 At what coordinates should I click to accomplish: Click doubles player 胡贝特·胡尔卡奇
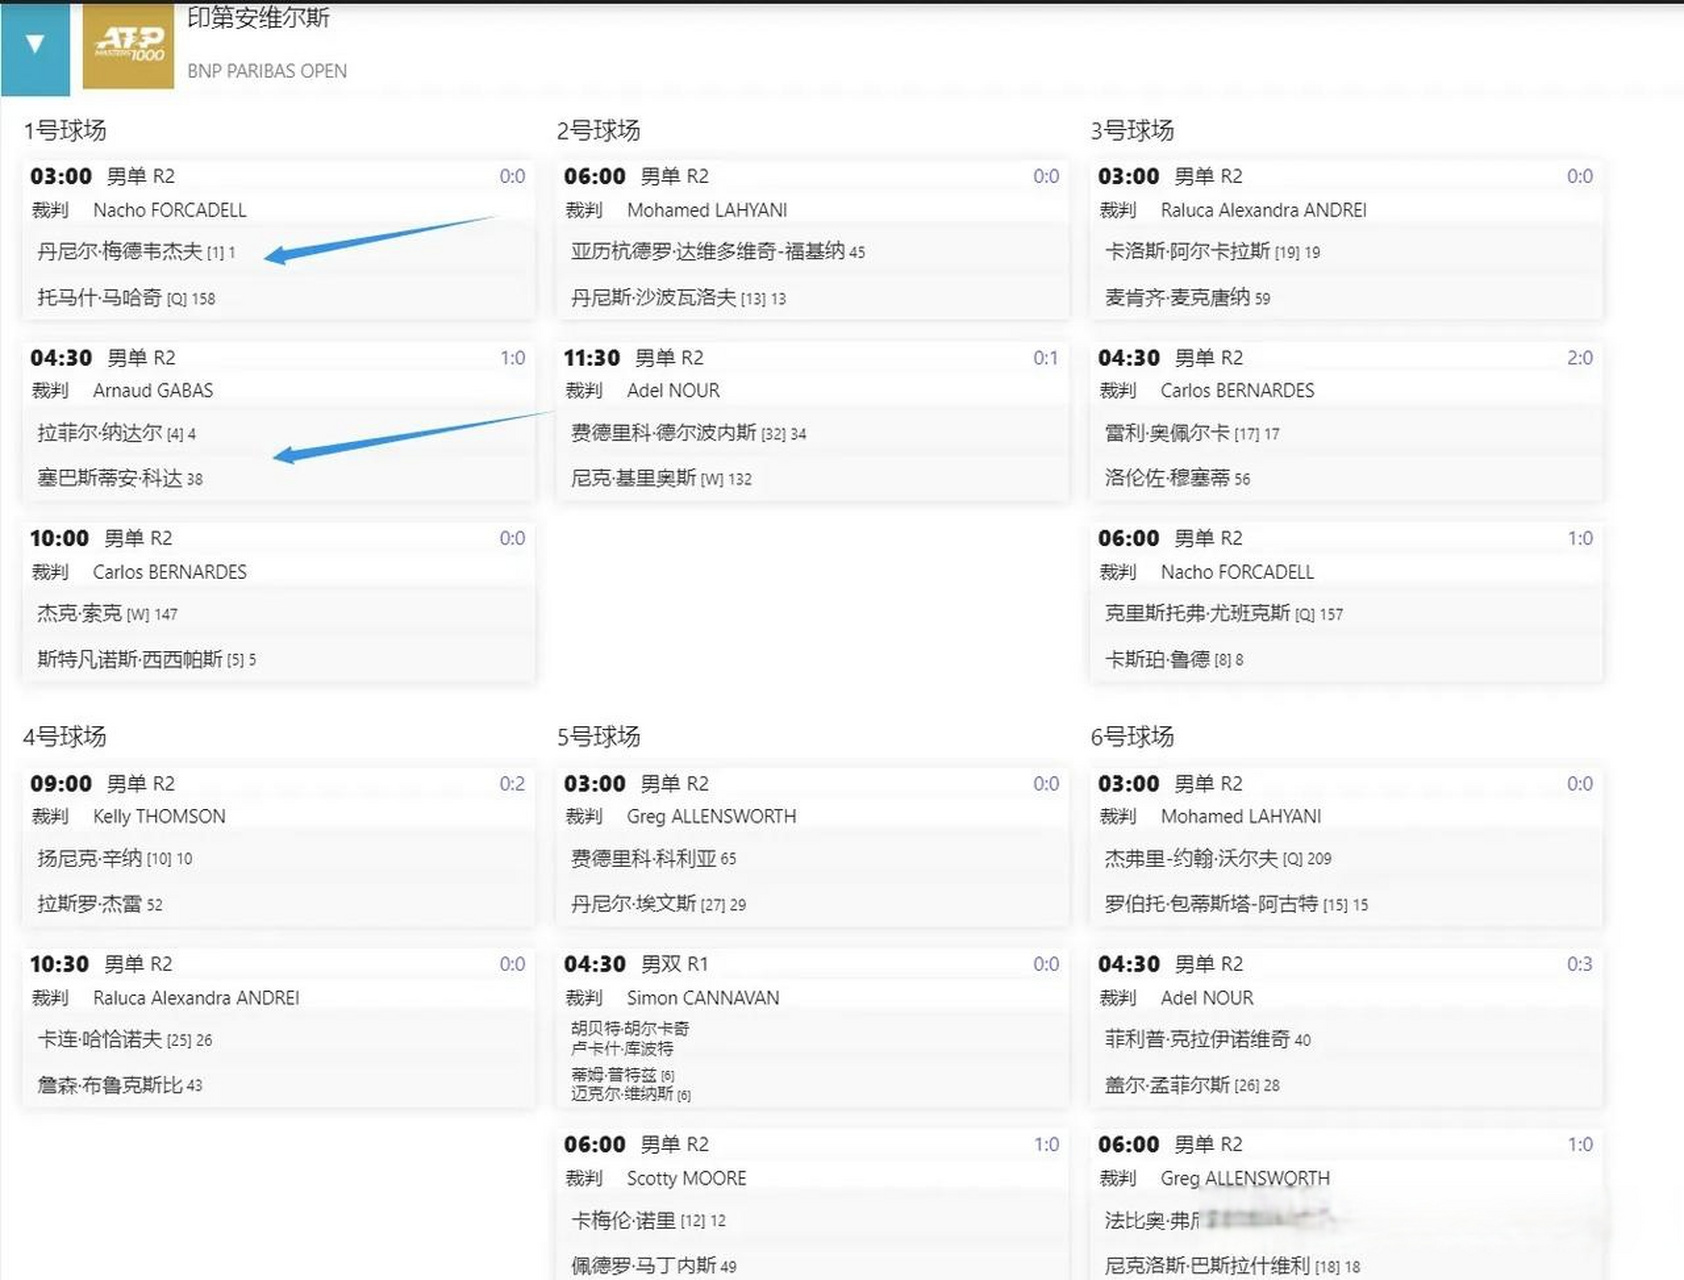630,1028
